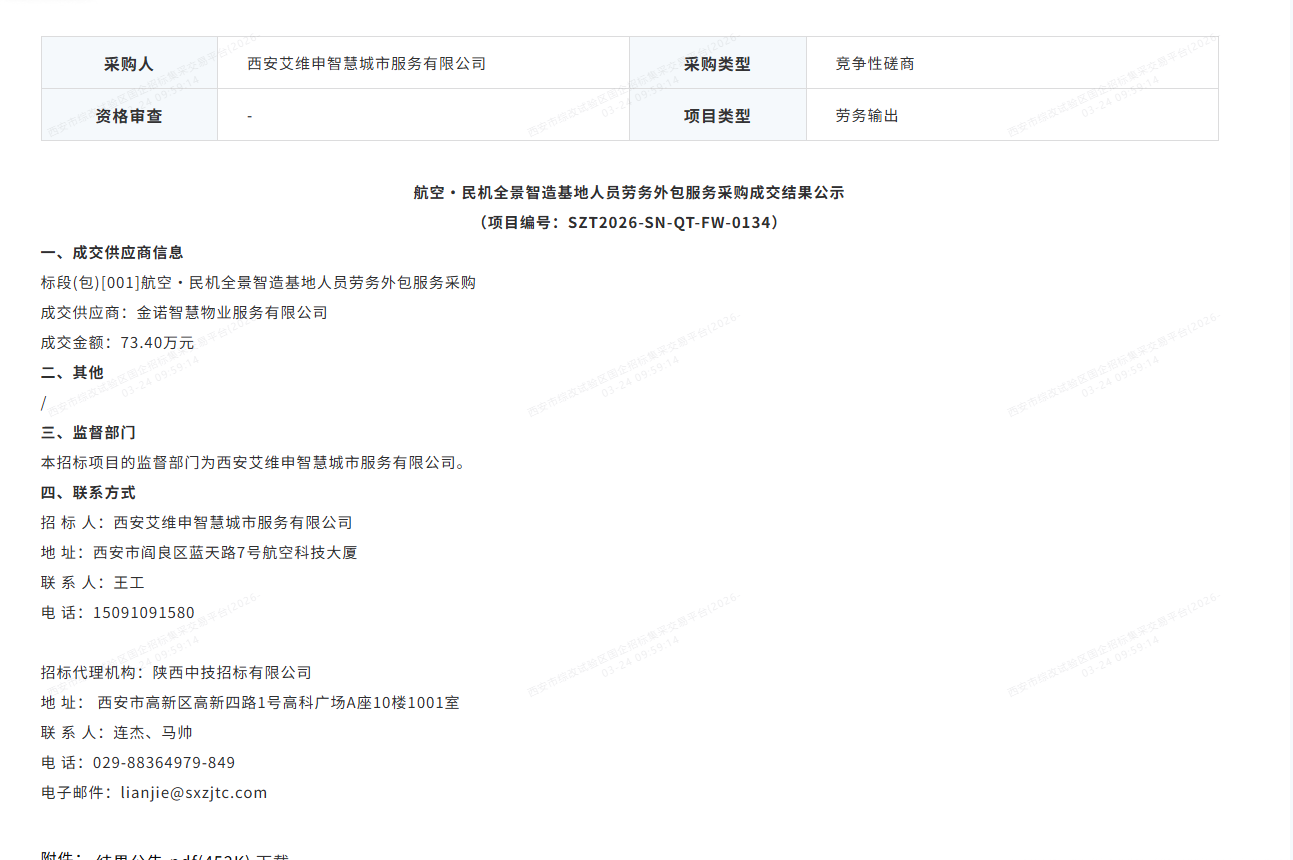Click agency name 陕西中技招标有限公司
Screen dimensions: 1293x860
(232, 673)
